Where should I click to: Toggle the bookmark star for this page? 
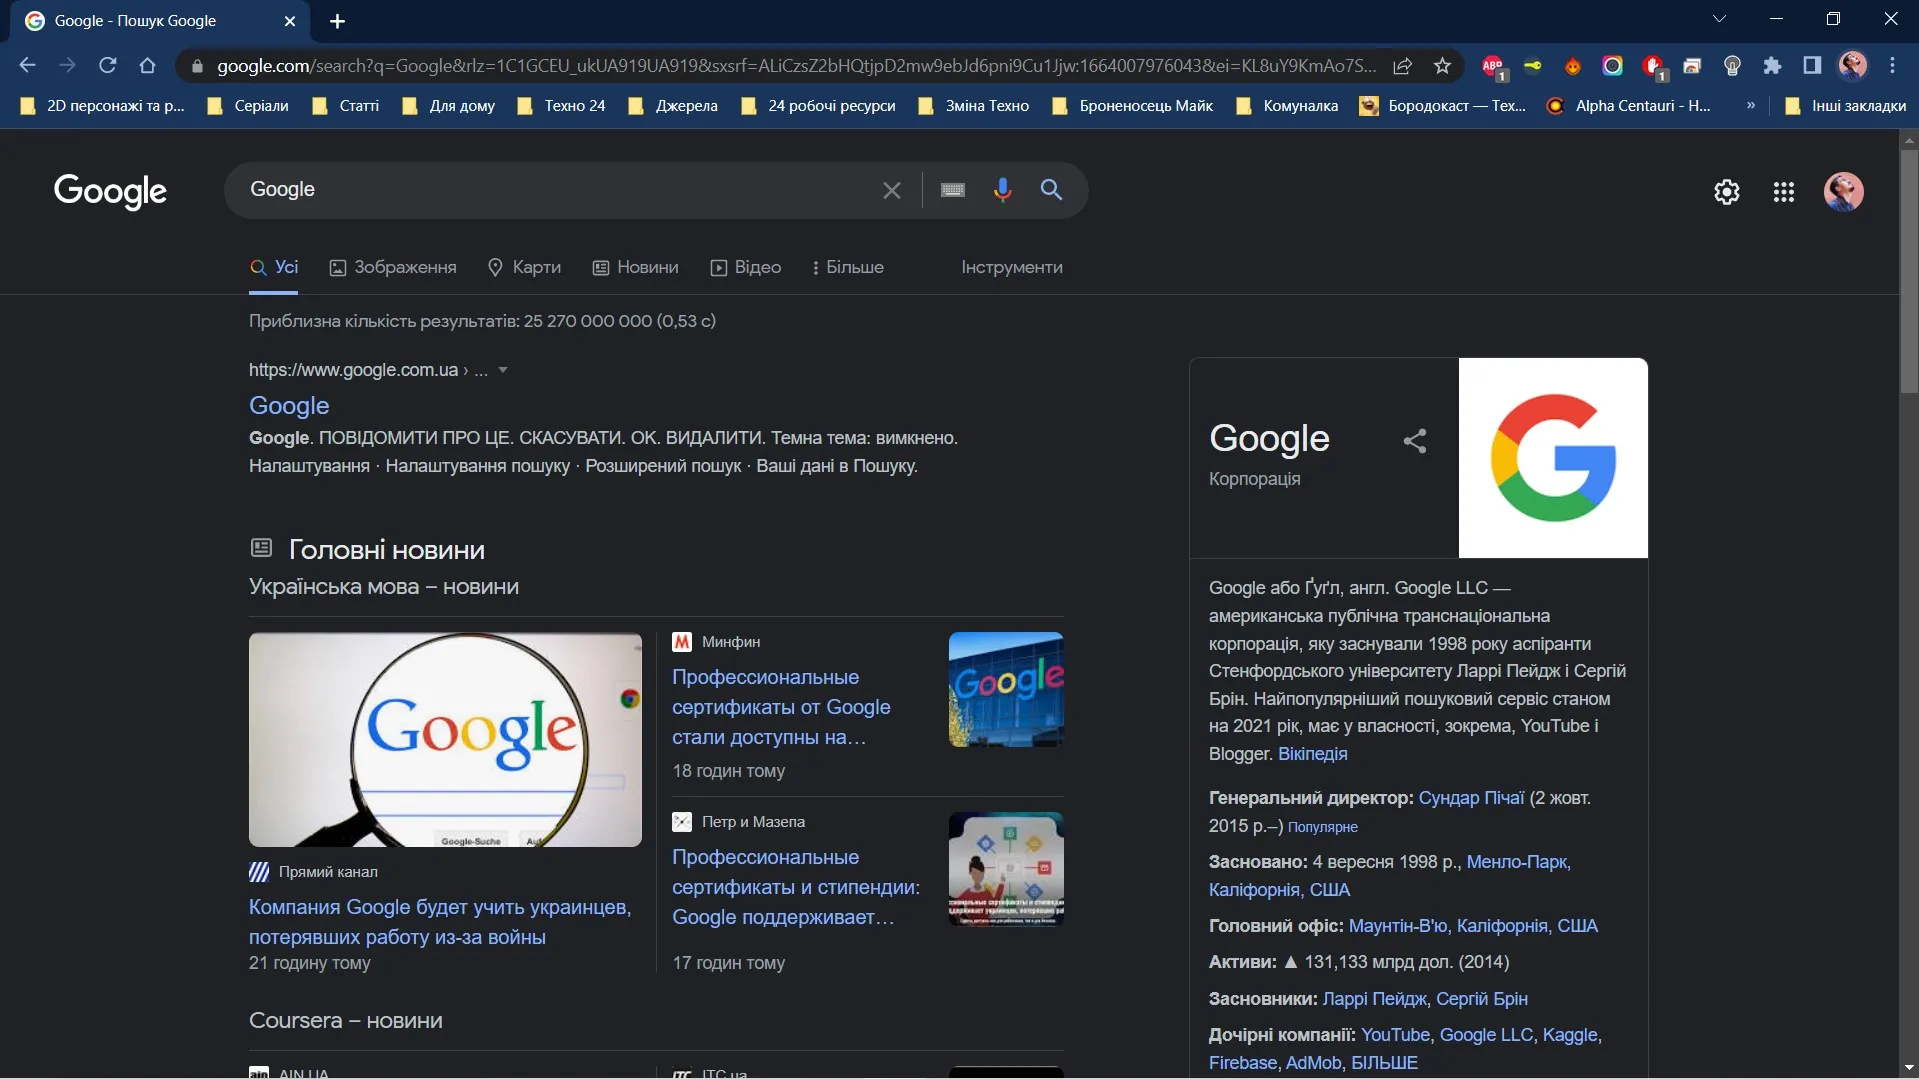1442,65
